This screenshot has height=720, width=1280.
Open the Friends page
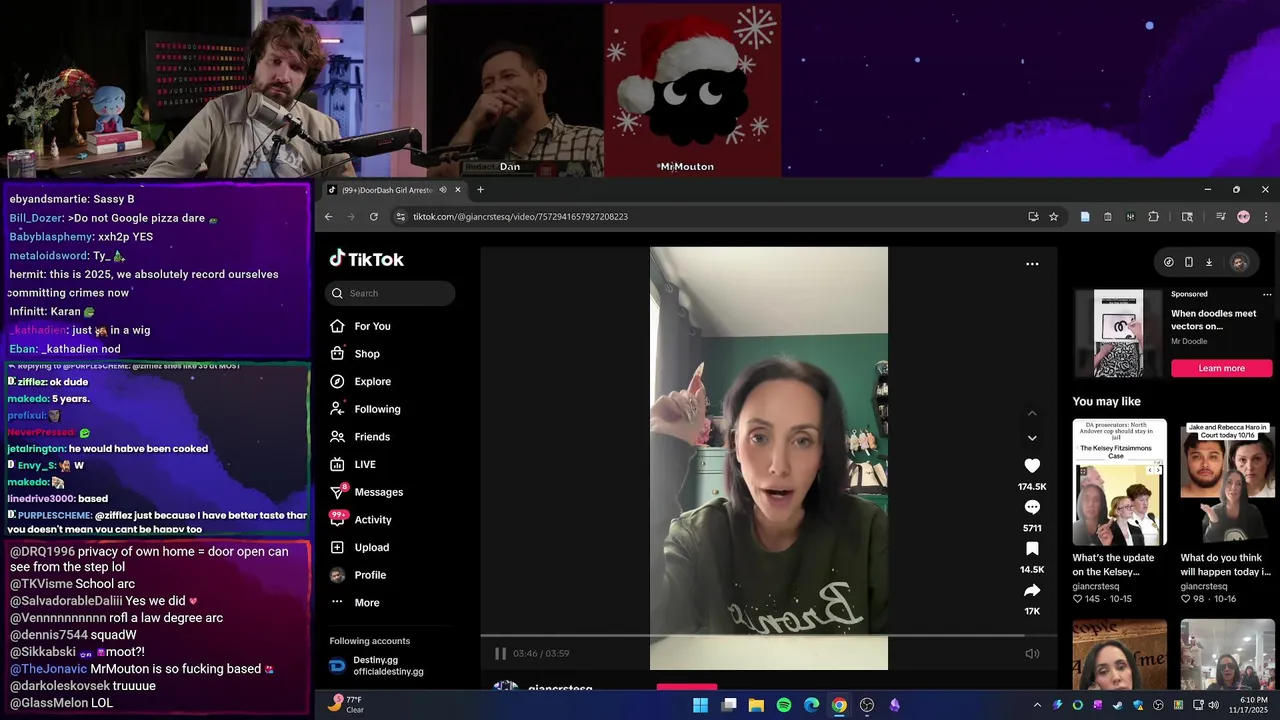point(361,437)
